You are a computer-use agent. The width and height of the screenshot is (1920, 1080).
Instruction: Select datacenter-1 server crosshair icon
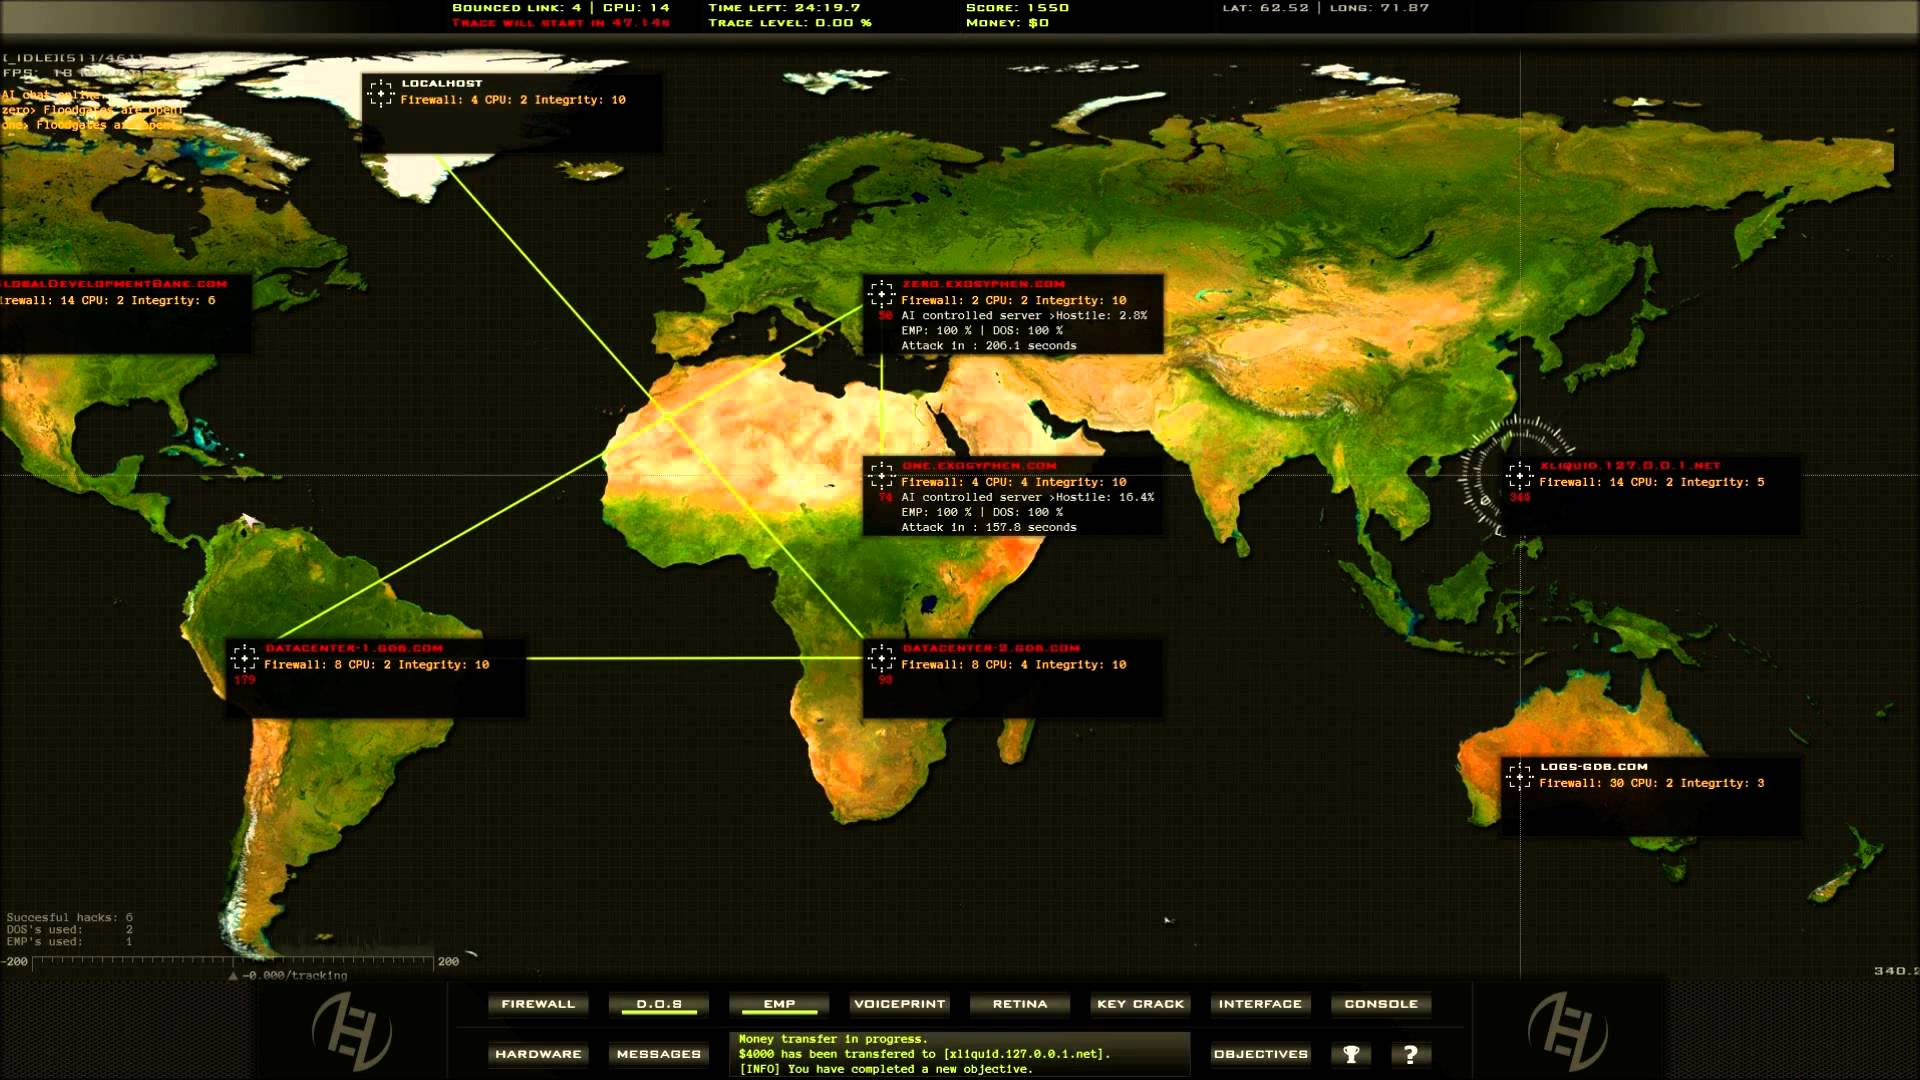point(244,658)
